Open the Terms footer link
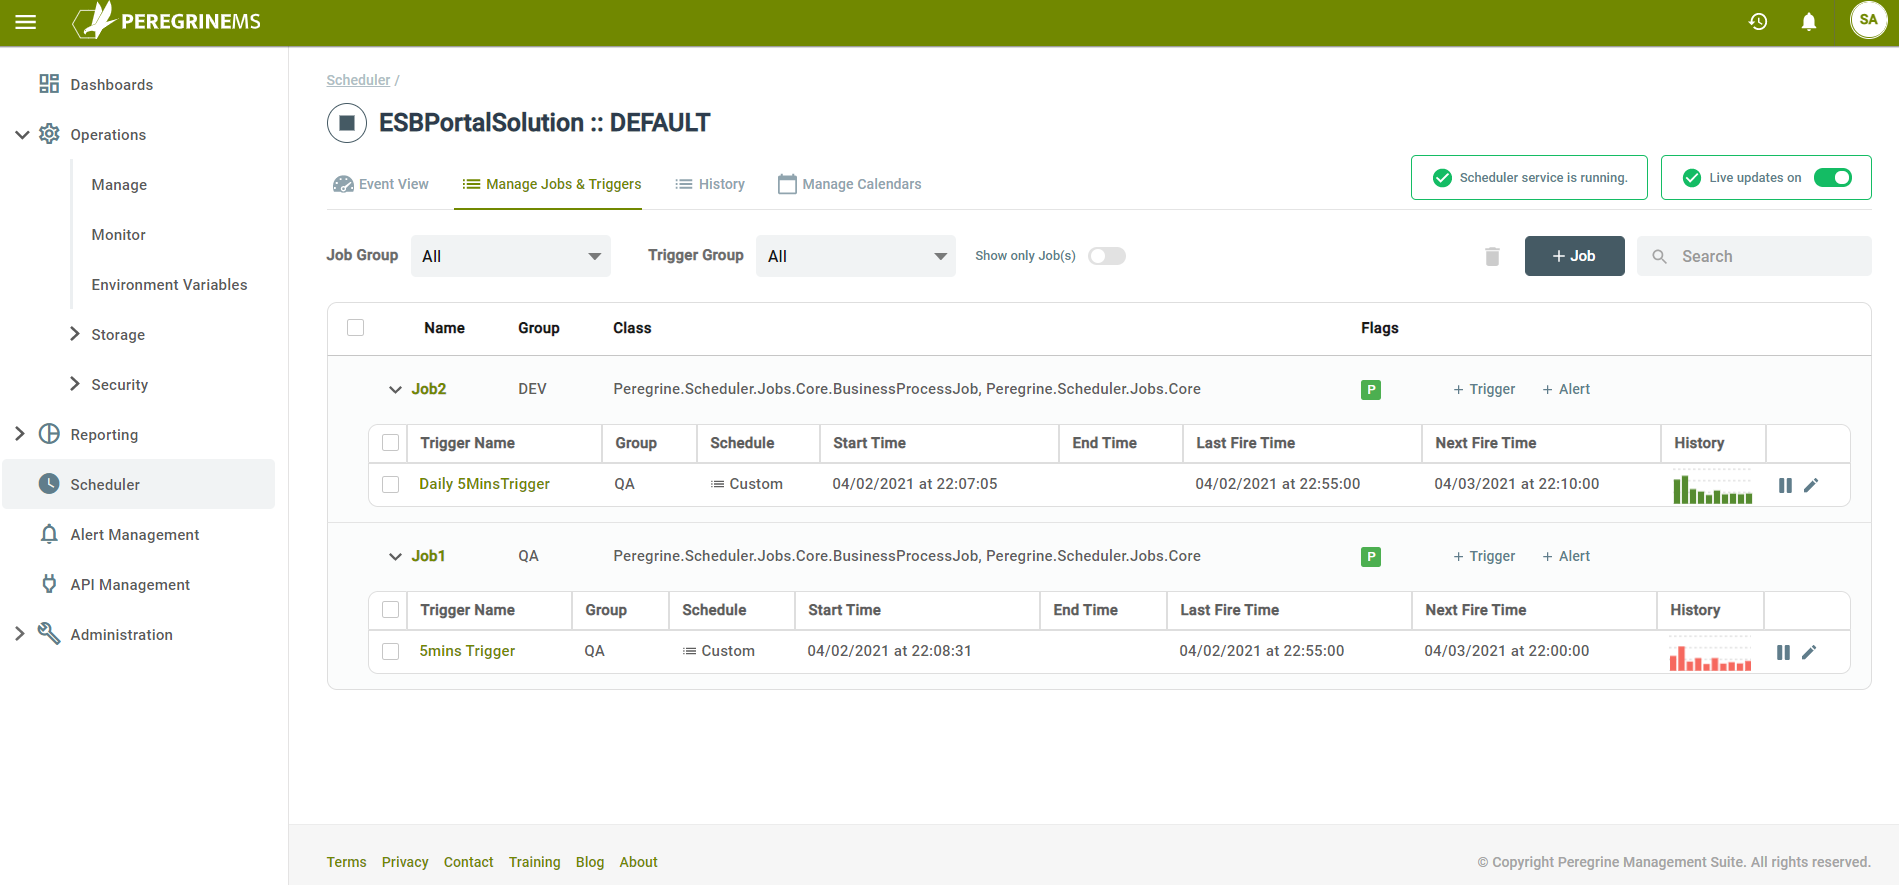This screenshot has height=885, width=1899. [x=346, y=862]
